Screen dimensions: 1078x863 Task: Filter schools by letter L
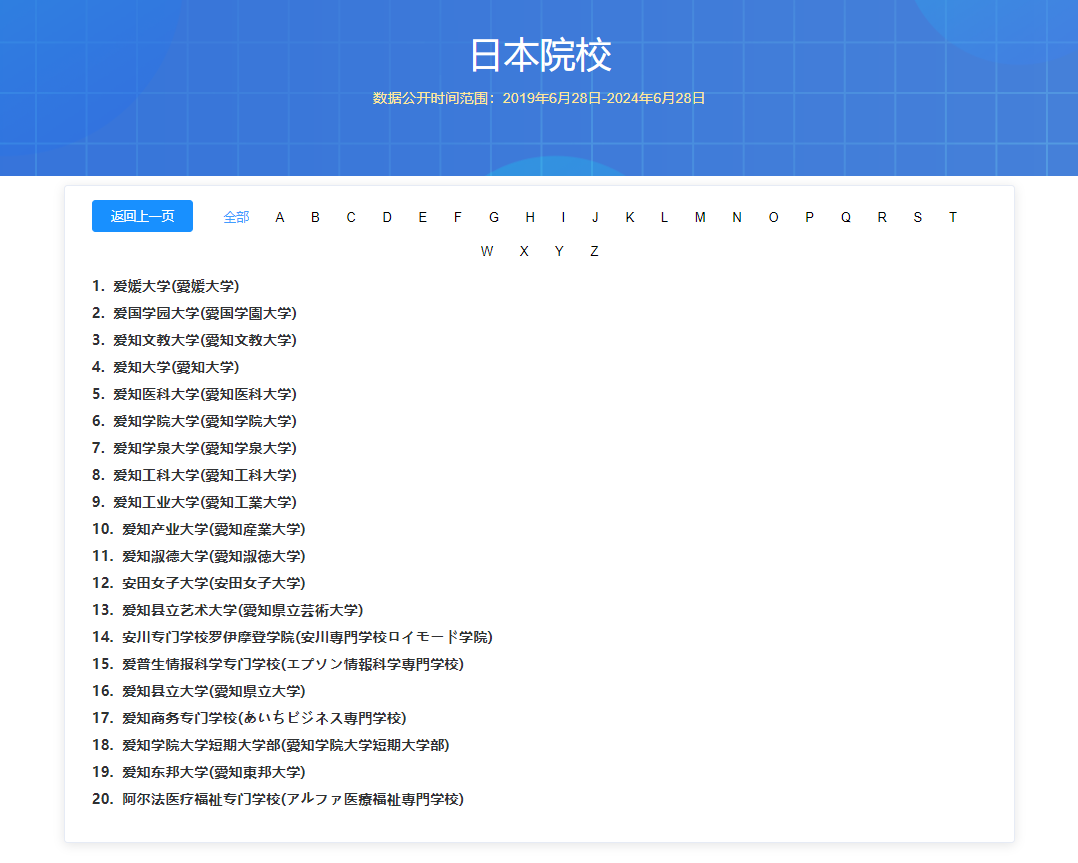point(664,217)
